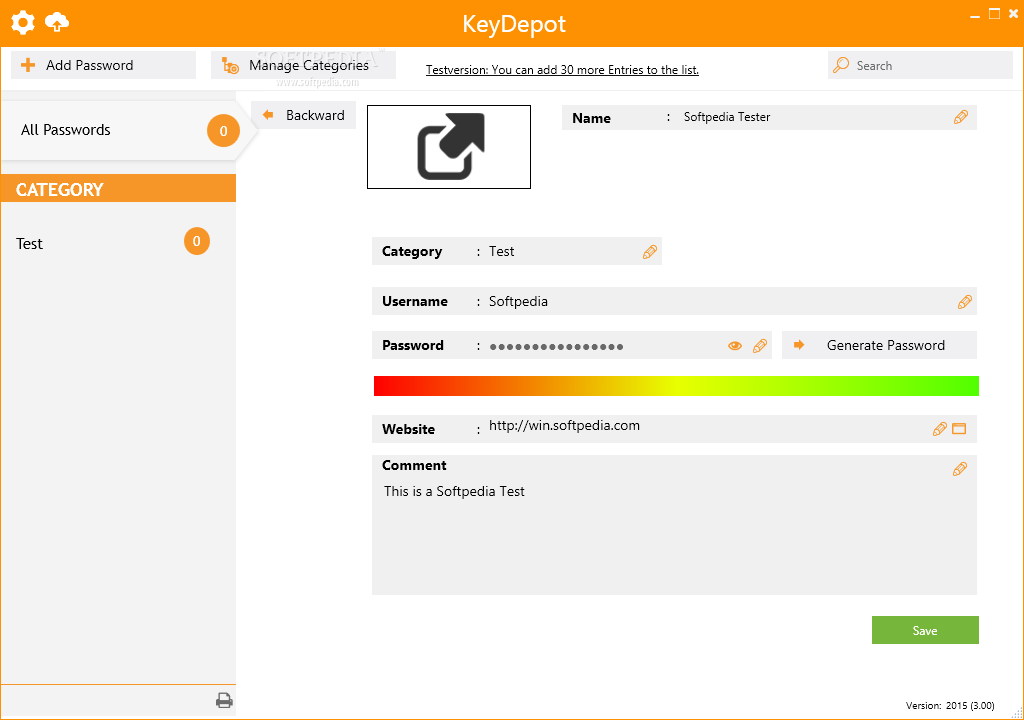Image resolution: width=1024 pixels, height=720 pixels.
Task: Click Generate Password button
Action: tap(879, 345)
